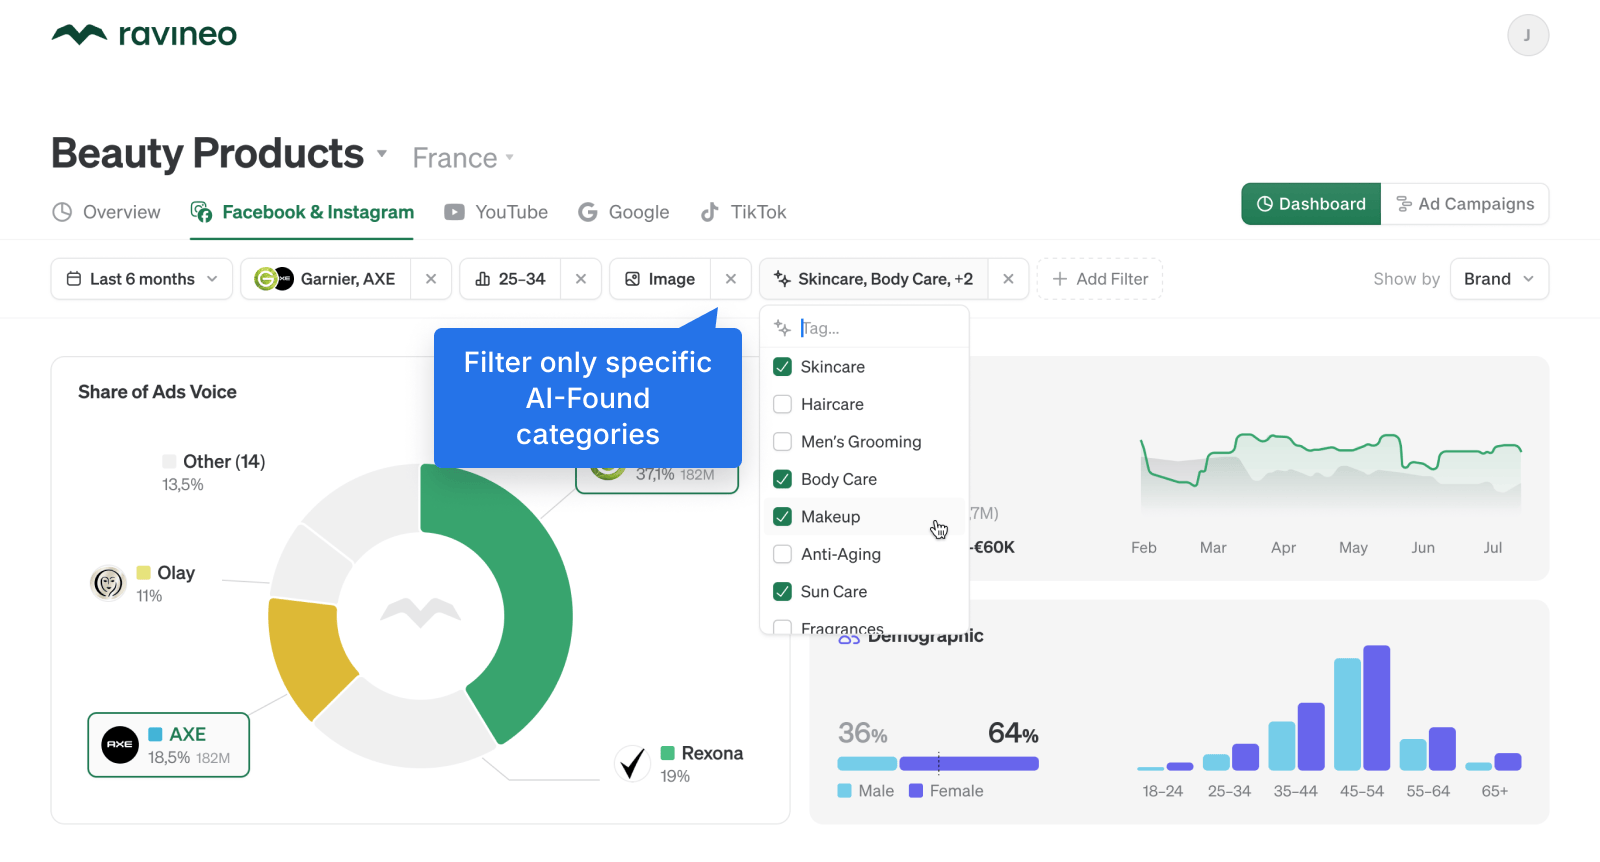Click the Olay brand logo
This screenshot has height=862, width=1600.
tap(108, 582)
